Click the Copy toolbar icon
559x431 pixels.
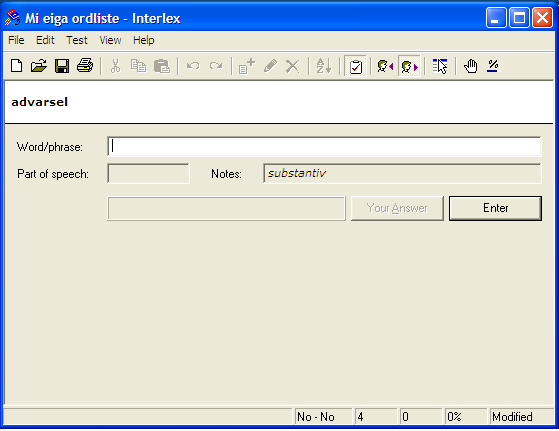pyautogui.click(x=138, y=66)
